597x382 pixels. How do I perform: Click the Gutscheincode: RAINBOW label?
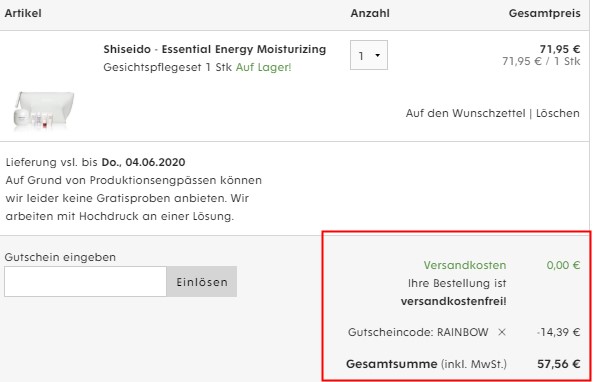click(418, 332)
